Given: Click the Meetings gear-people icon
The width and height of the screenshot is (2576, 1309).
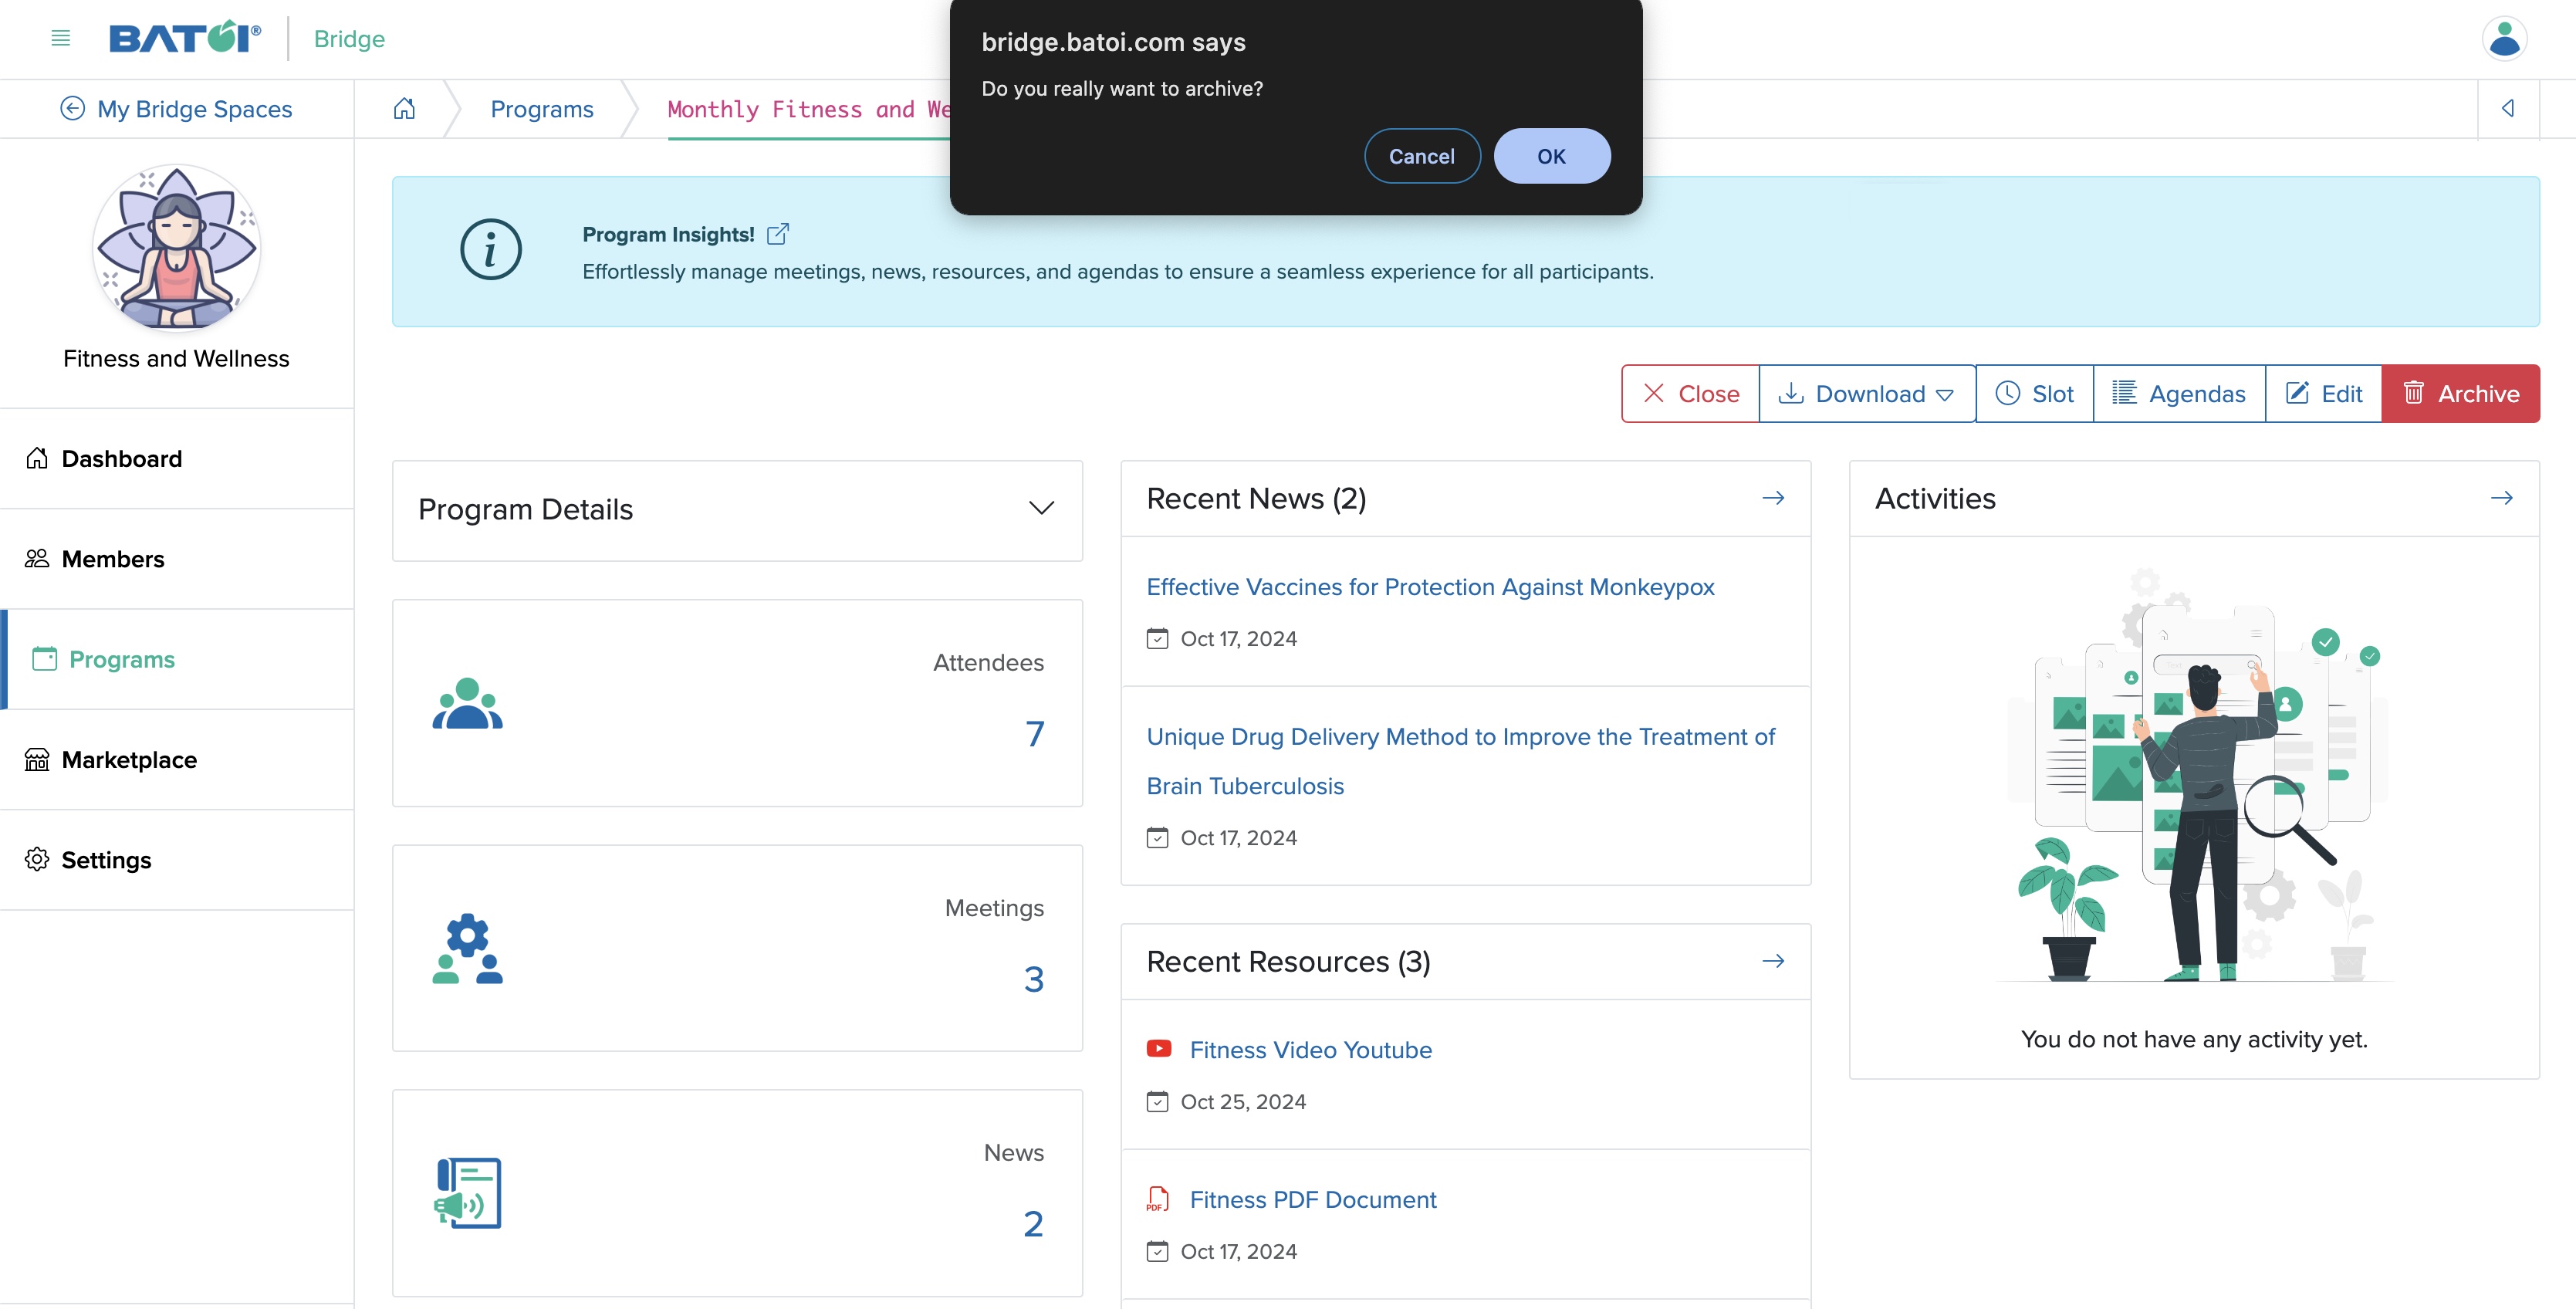Looking at the screenshot, I should pyautogui.click(x=467, y=948).
